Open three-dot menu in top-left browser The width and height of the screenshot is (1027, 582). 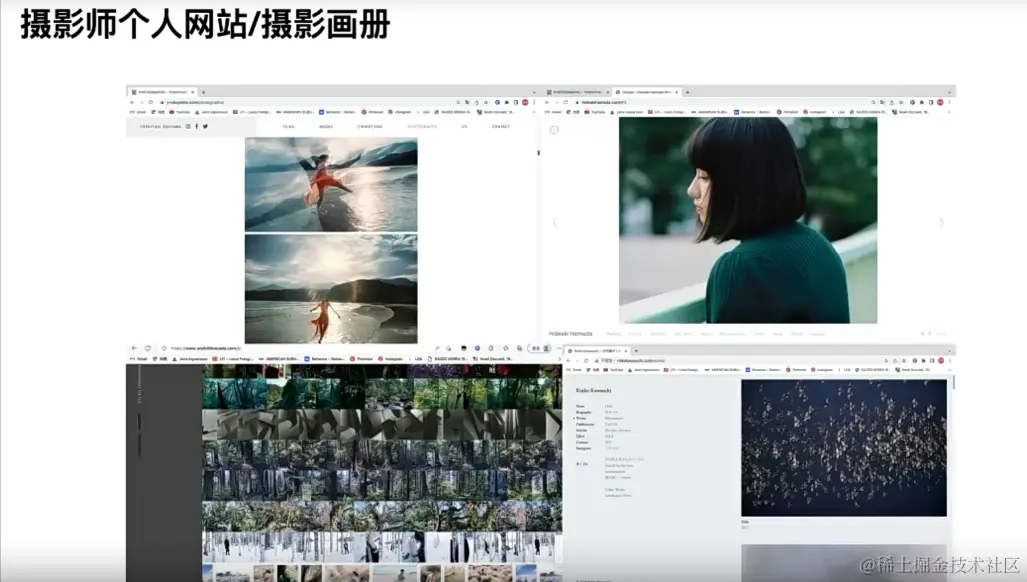point(534,102)
